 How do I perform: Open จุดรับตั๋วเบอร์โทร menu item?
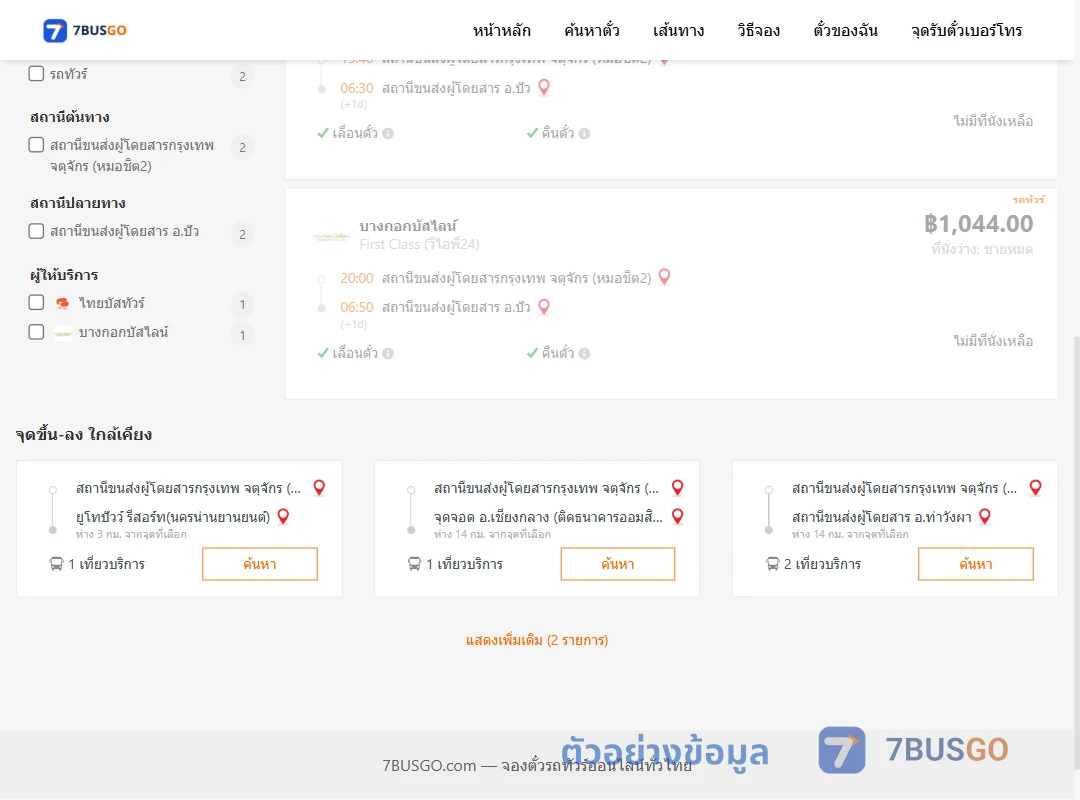[x=966, y=30]
